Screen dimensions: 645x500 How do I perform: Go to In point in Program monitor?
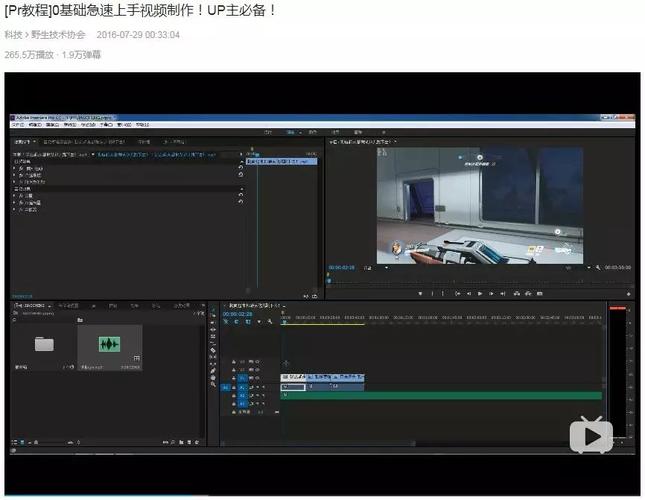click(x=457, y=294)
